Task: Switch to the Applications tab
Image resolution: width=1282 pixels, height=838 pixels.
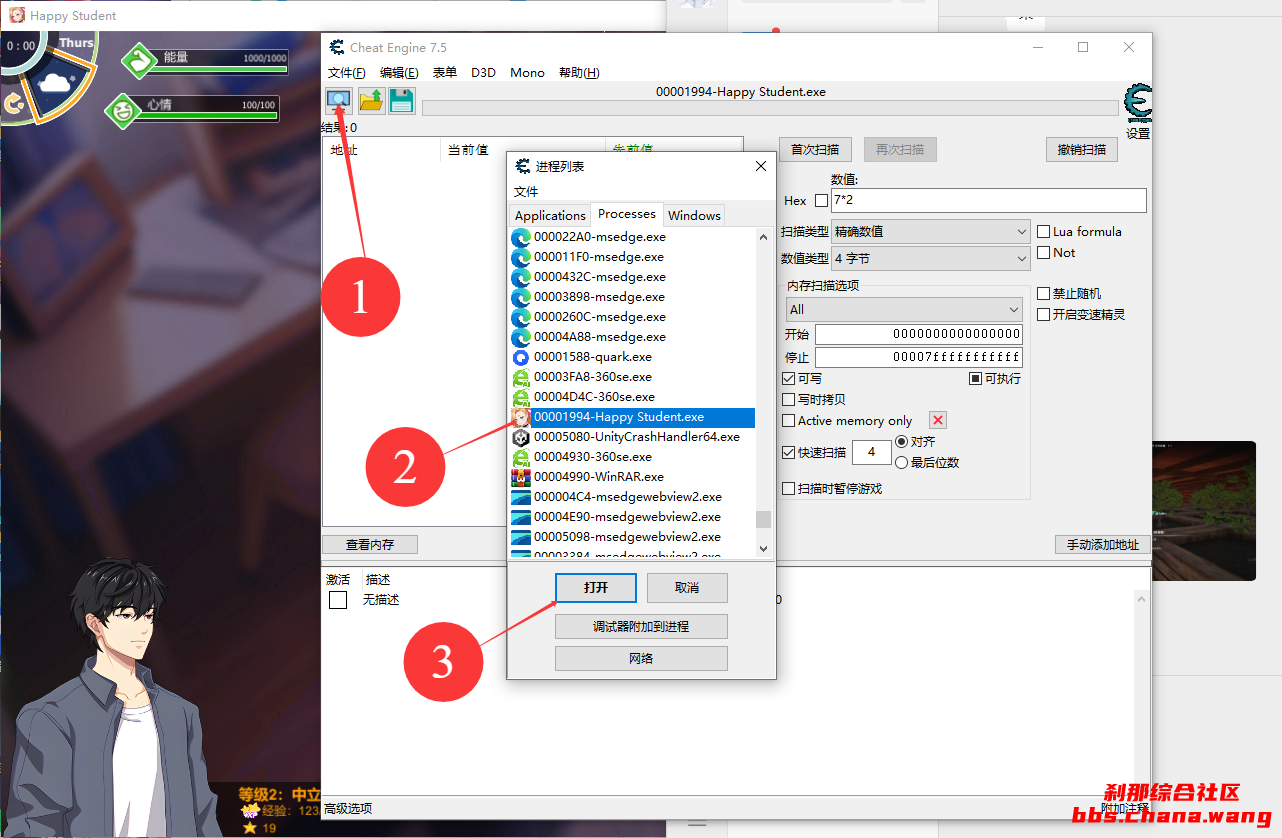Action: pyautogui.click(x=550, y=215)
